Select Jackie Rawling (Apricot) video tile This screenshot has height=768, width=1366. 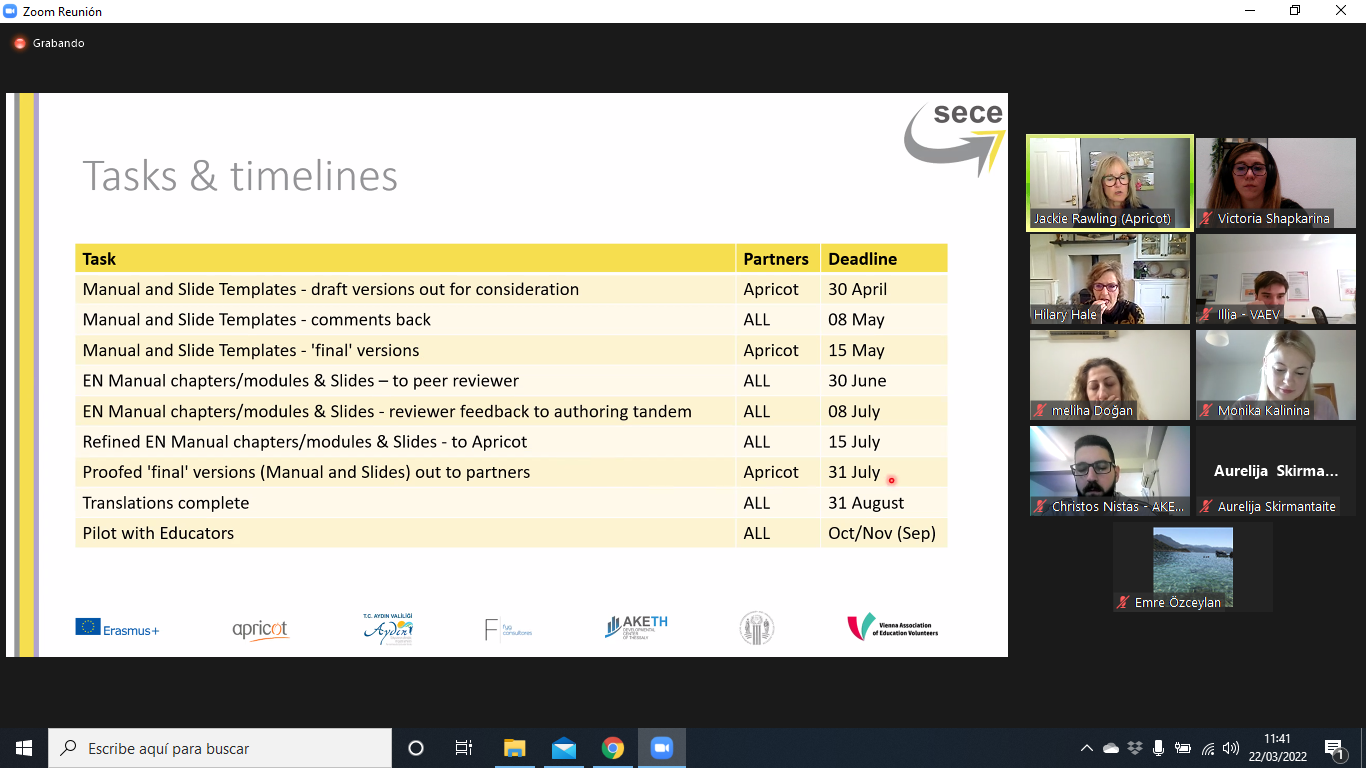click(x=1110, y=184)
